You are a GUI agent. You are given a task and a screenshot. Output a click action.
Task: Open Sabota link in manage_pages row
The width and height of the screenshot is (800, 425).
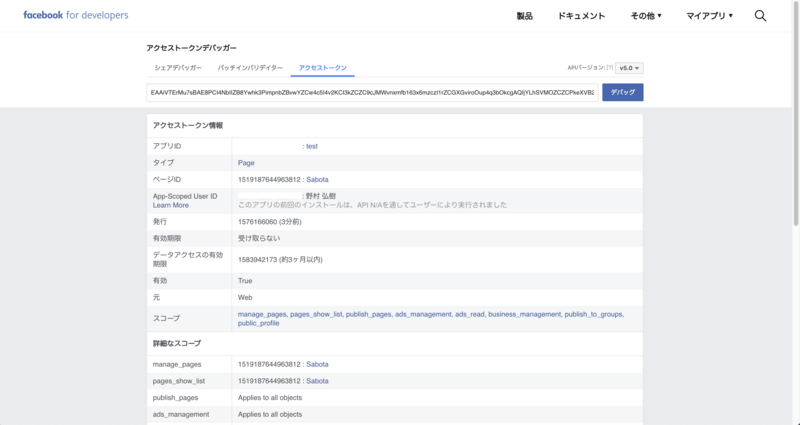tap(317, 364)
